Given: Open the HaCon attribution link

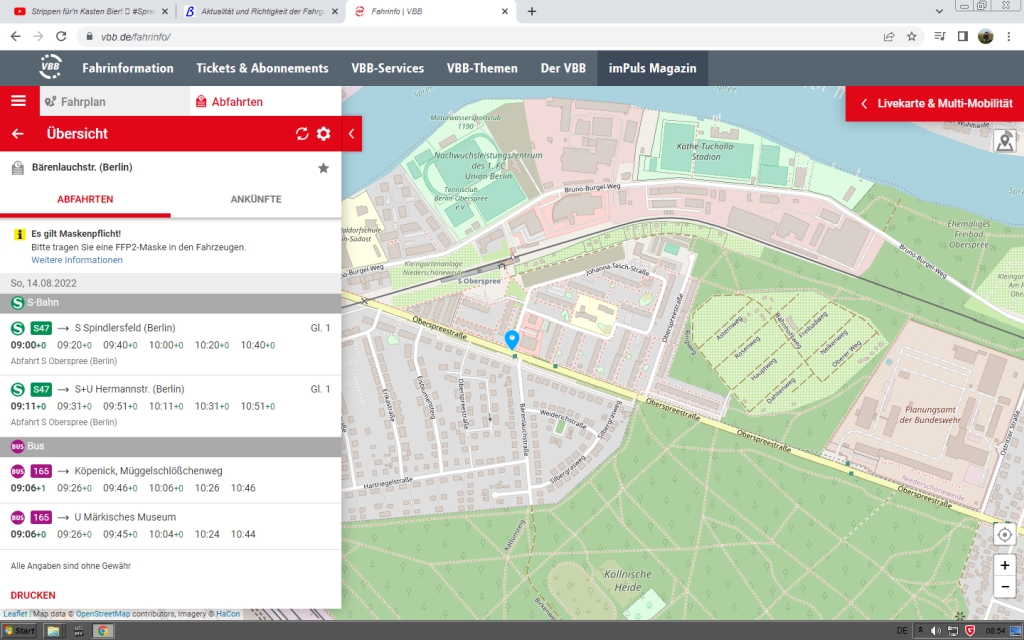Looking at the screenshot, I should click(228, 614).
